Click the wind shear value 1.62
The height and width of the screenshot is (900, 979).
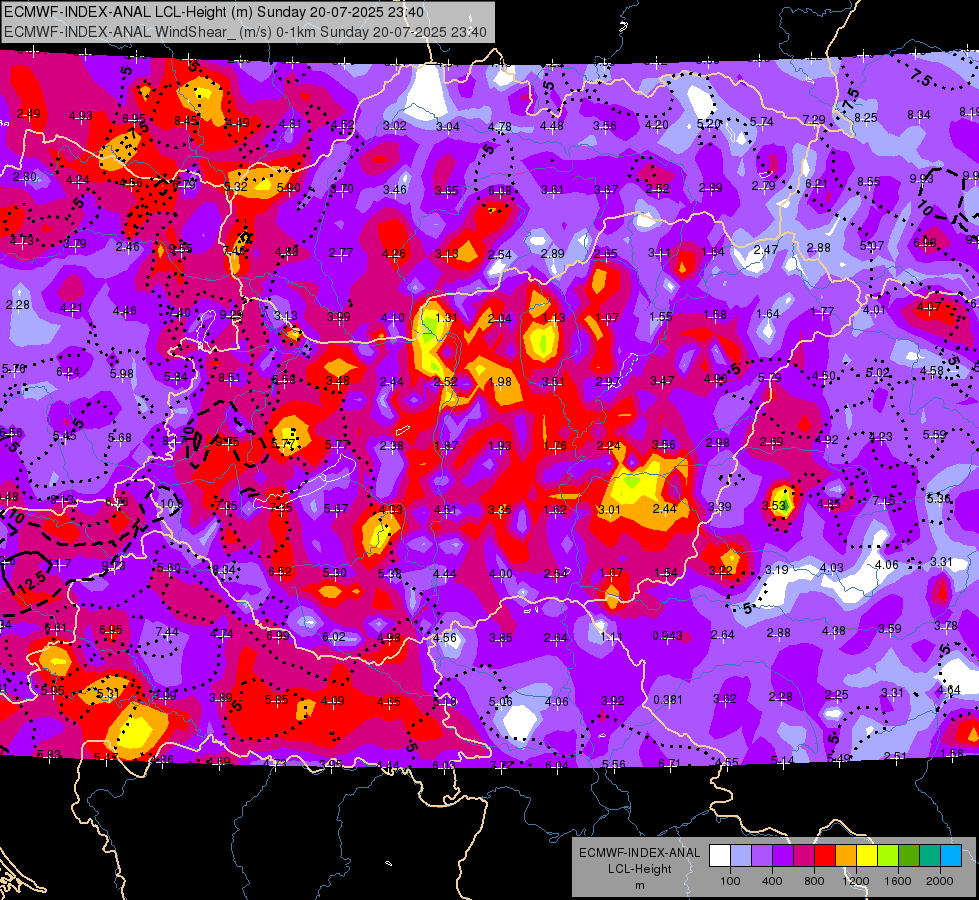point(555,509)
